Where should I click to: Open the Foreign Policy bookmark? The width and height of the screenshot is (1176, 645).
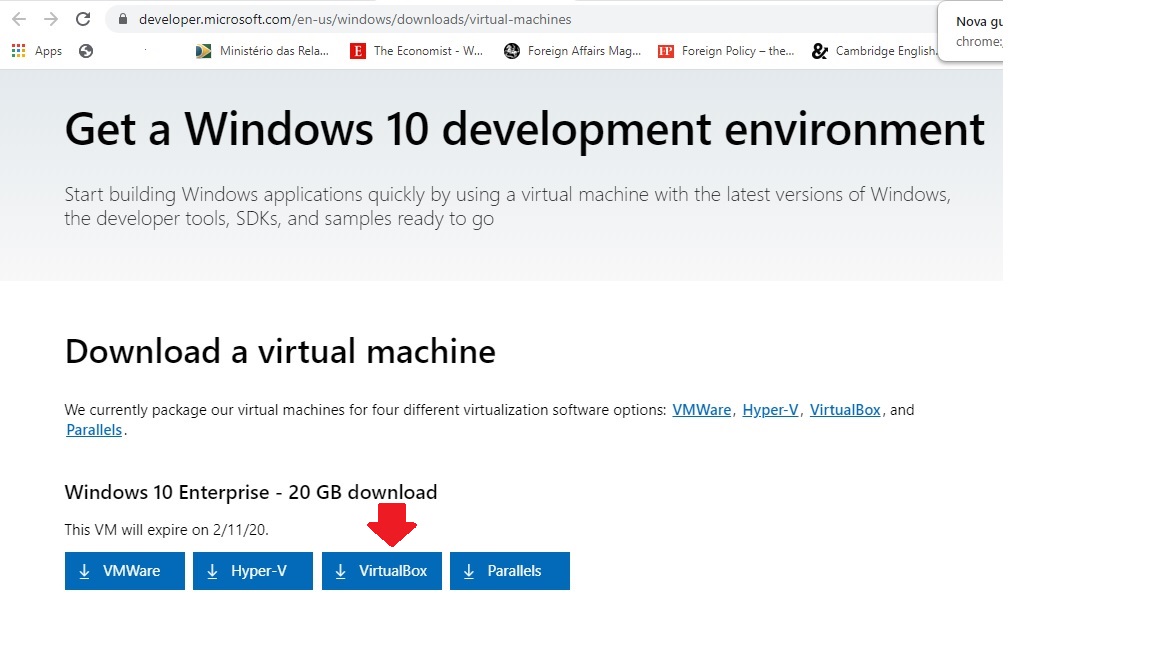(x=726, y=51)
